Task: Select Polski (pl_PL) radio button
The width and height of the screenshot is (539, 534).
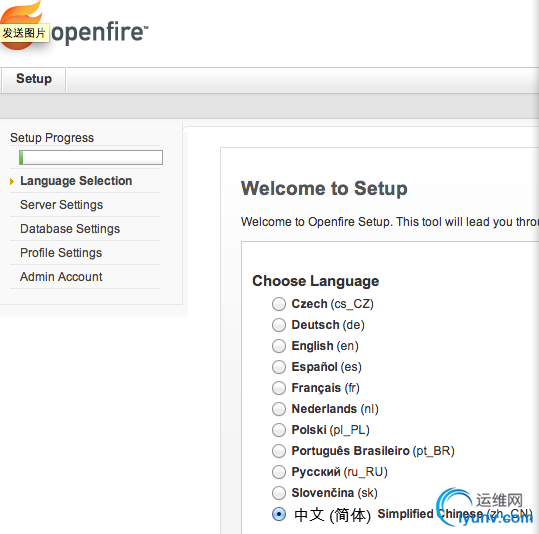Action: pos(279,430)
